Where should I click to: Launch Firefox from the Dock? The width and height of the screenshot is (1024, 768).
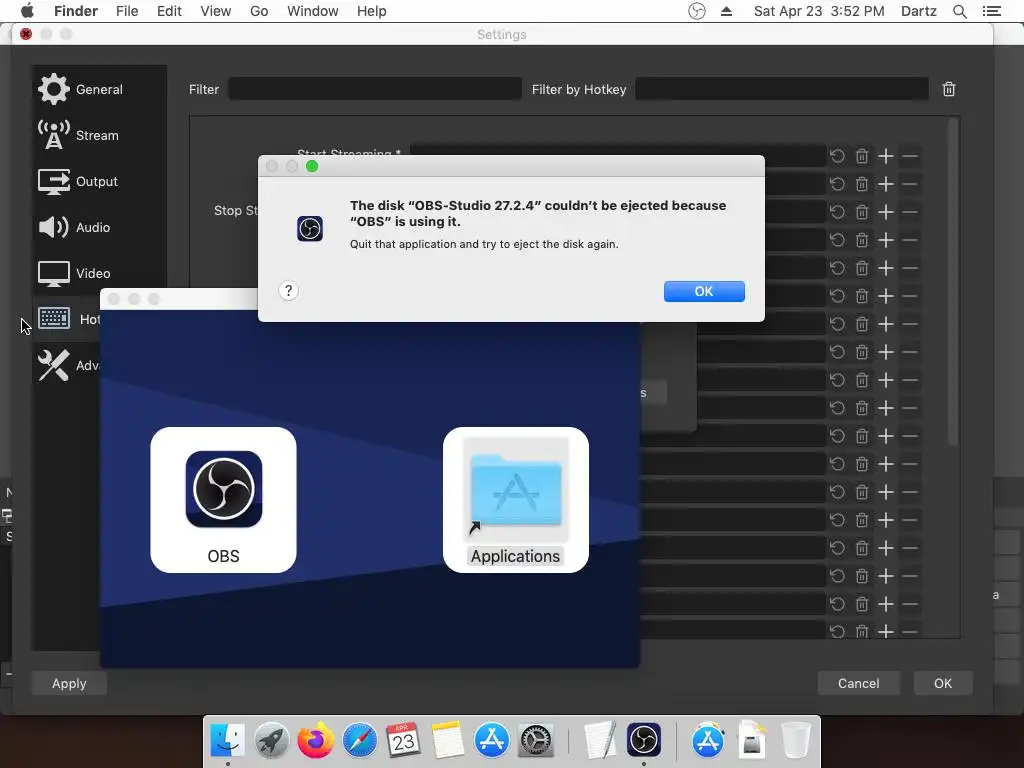pos(315,741)
